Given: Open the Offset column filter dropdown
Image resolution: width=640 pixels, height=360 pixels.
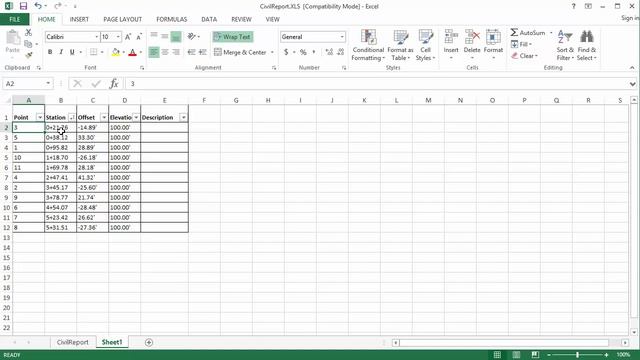Looking at the screenshot, I should (x=104, y=118).
